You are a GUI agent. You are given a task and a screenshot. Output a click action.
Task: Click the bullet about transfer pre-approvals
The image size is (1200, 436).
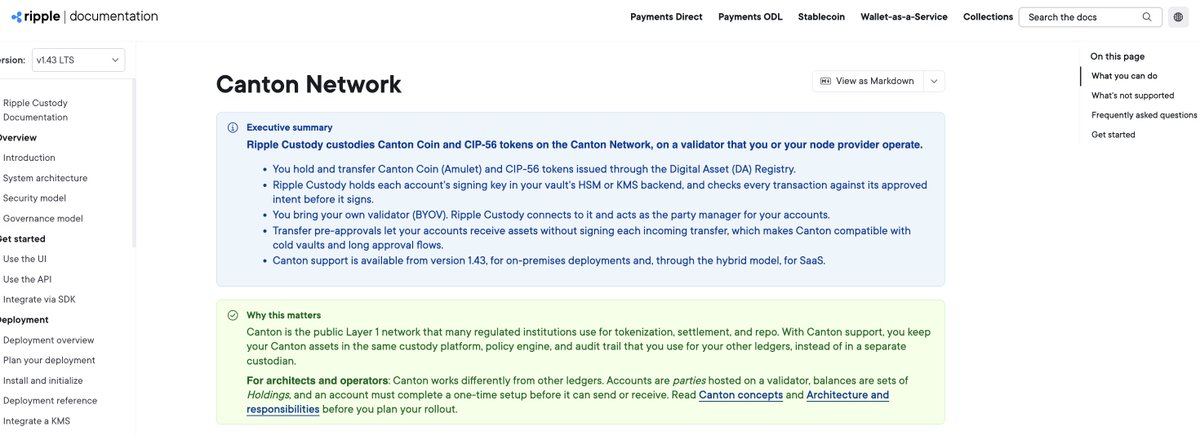[591, 238]
